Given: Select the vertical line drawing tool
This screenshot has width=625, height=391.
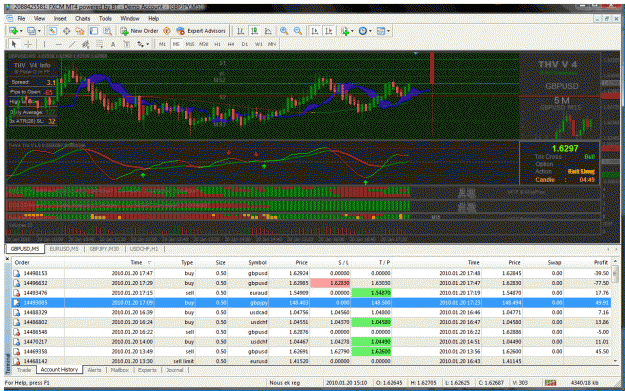Looking at the screenshot, I should pos(44,44).
